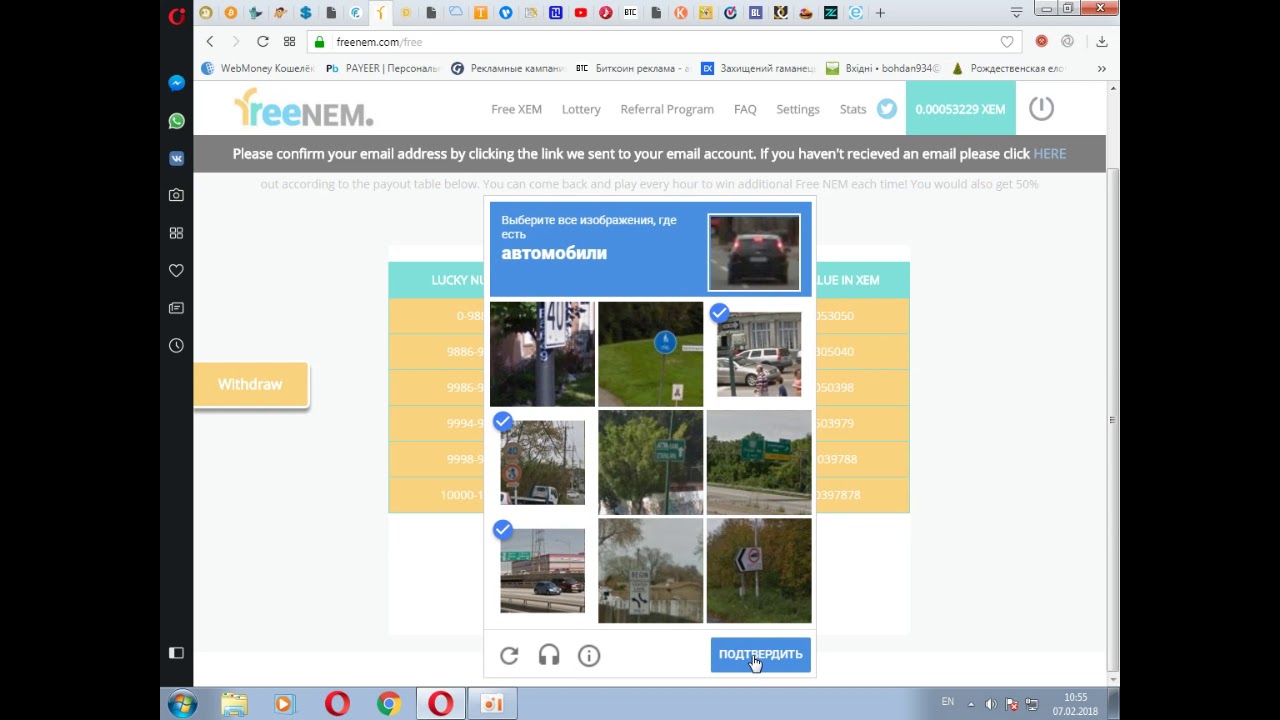Reload the freenem.com page

(262, 42)
